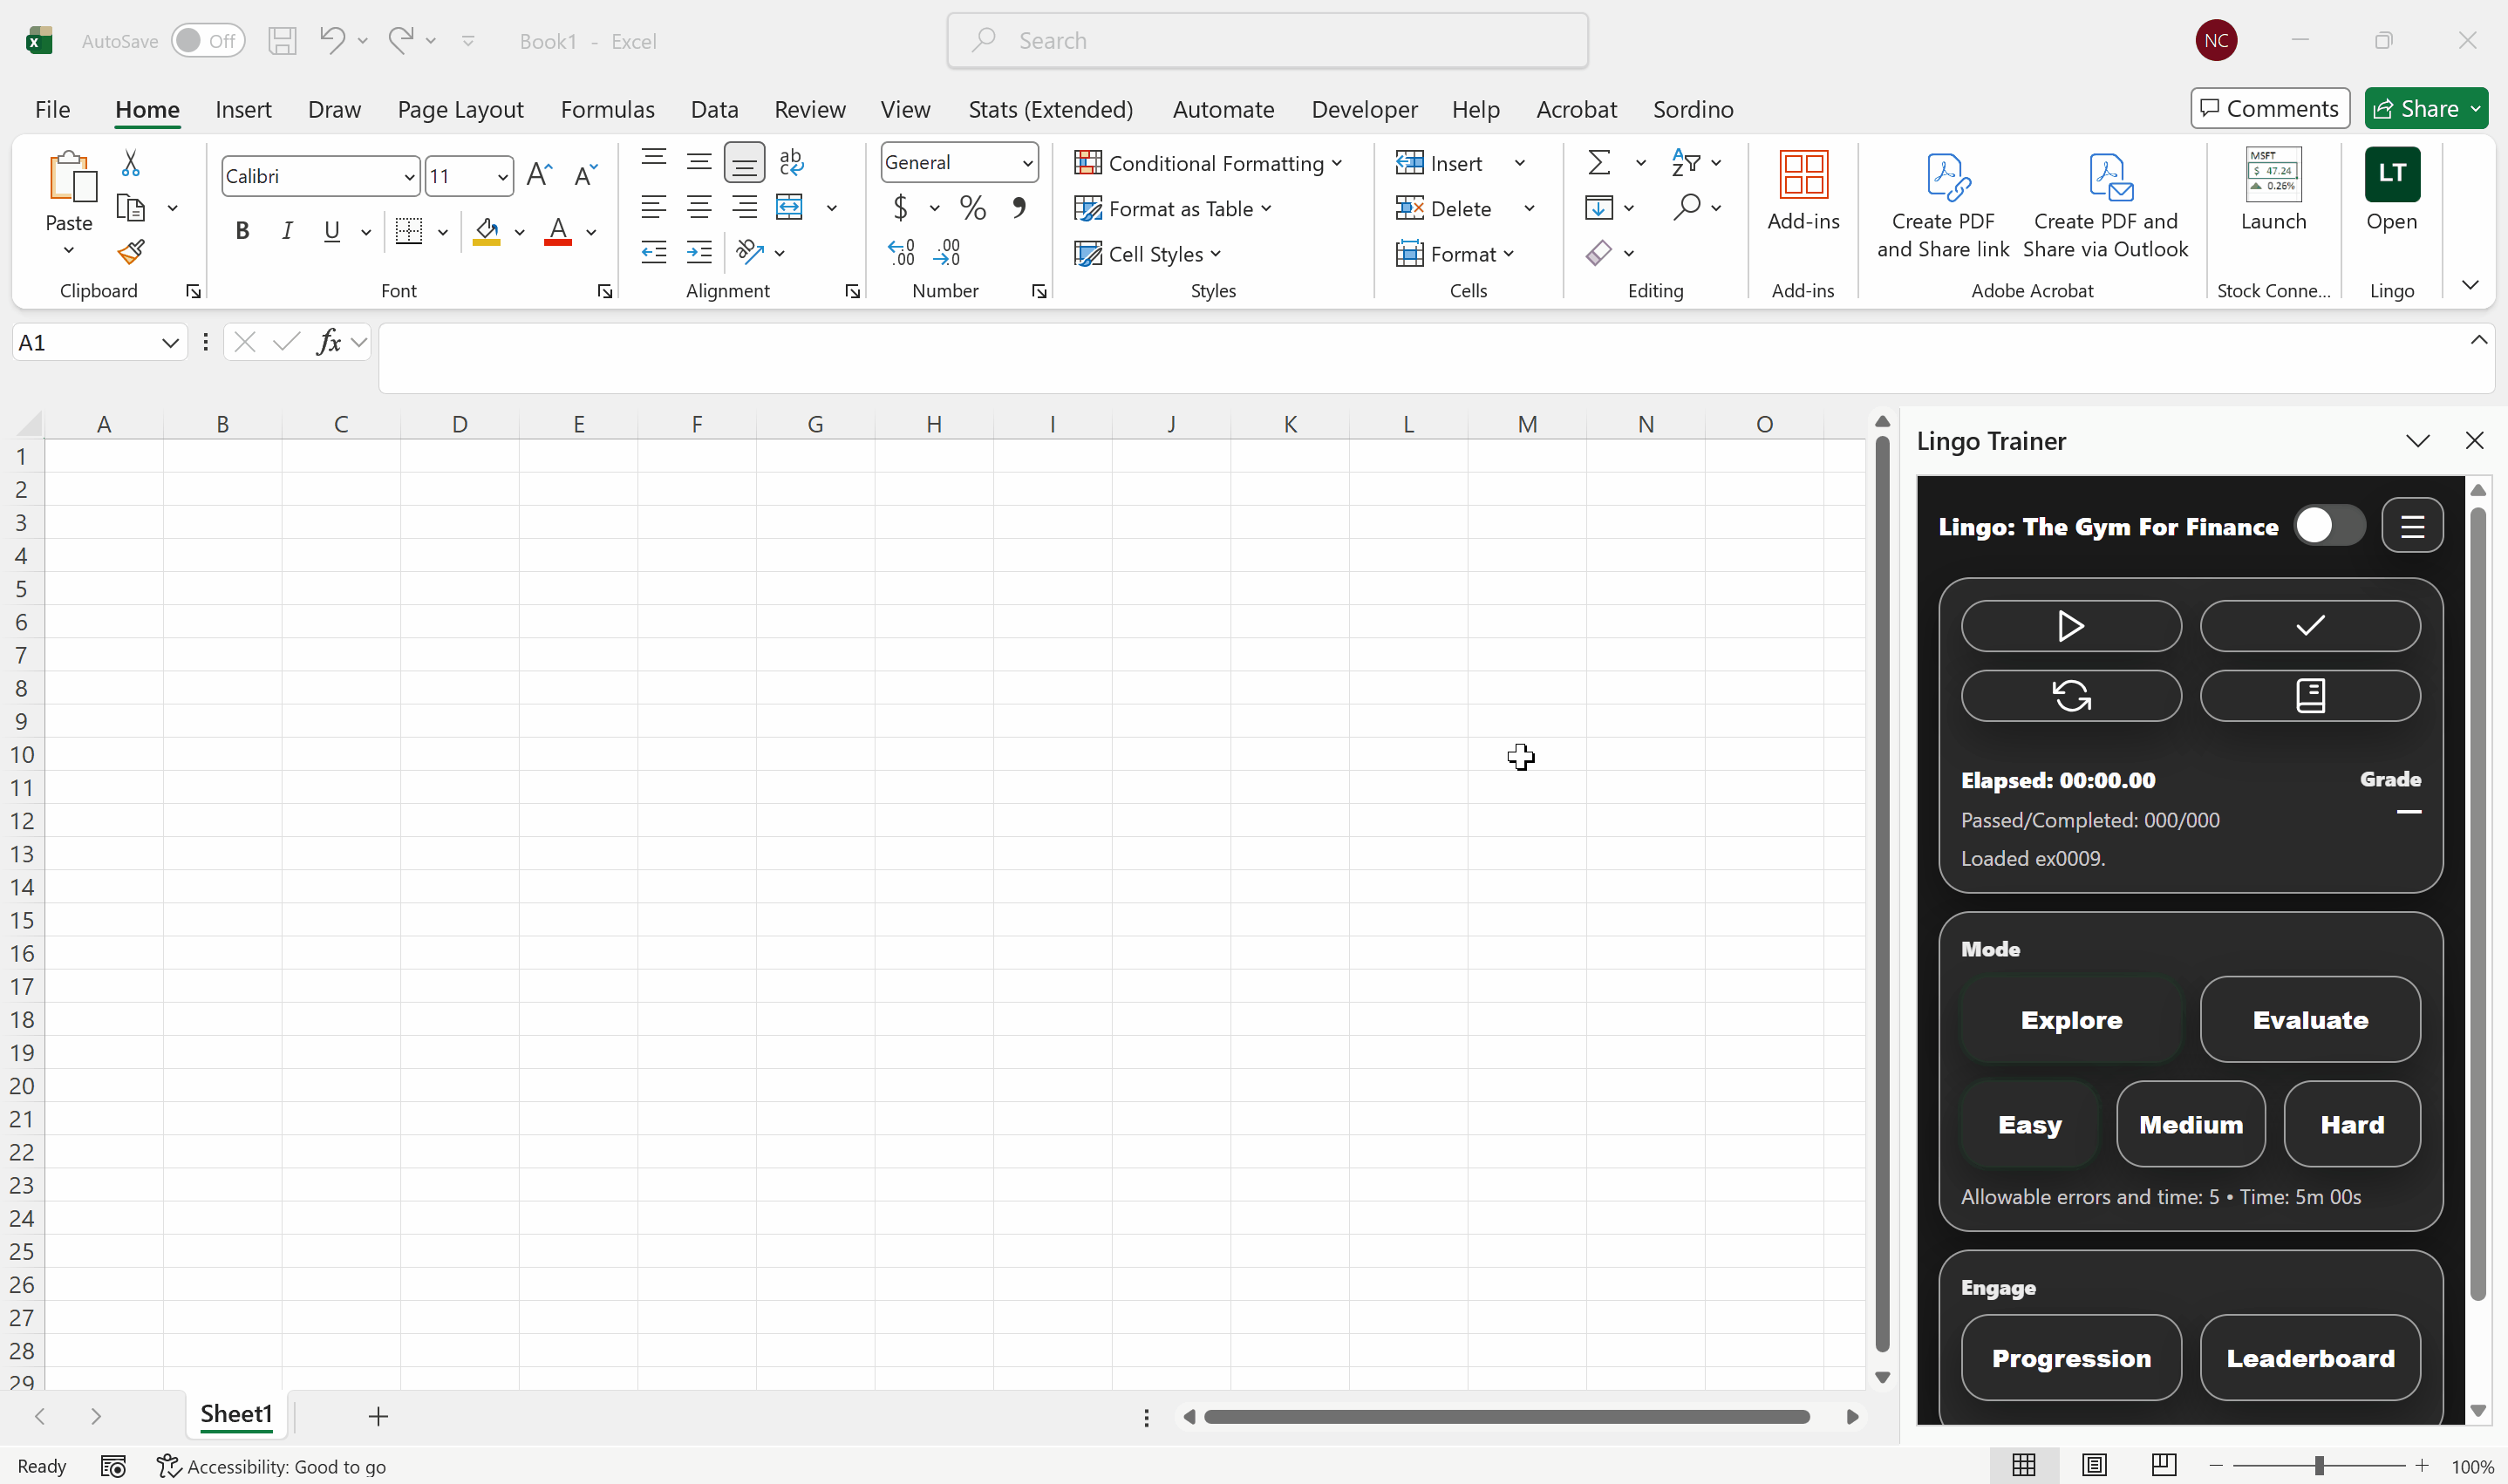This screenshot has height=1484, width=2508.
Task: Click the Save icon in title bar
Action: click(x=282, y=41)
